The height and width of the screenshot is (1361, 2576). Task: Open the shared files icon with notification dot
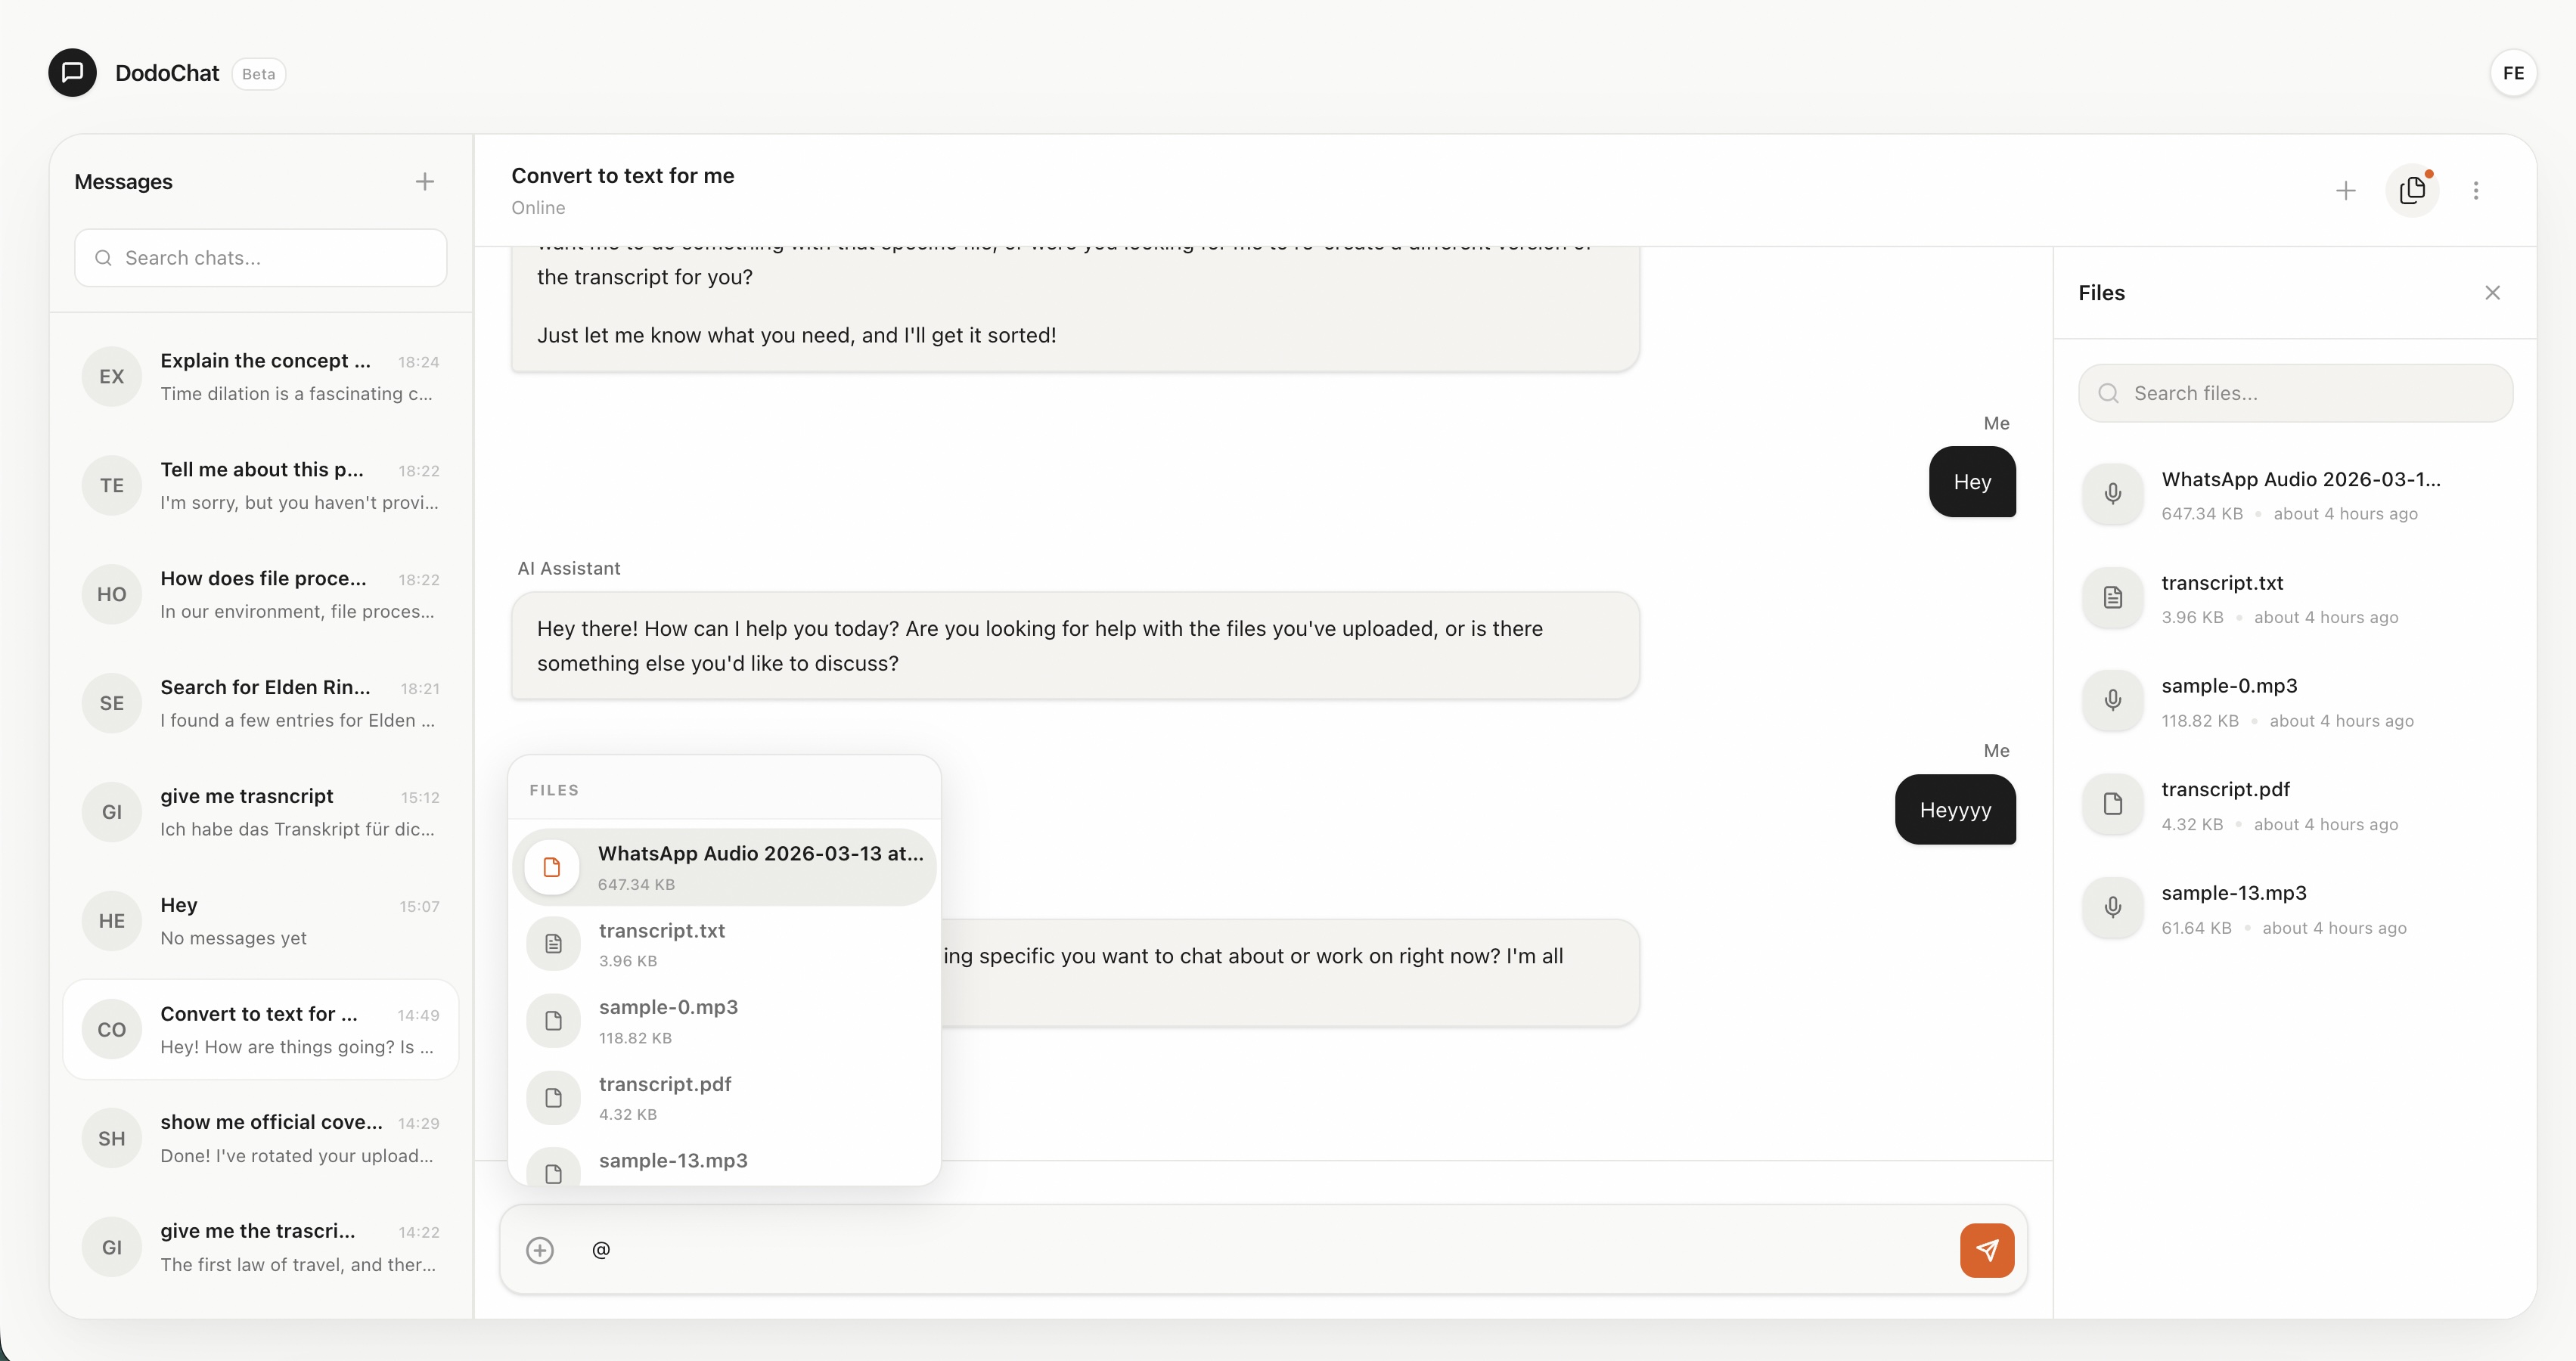click(x=2413, y=190)
